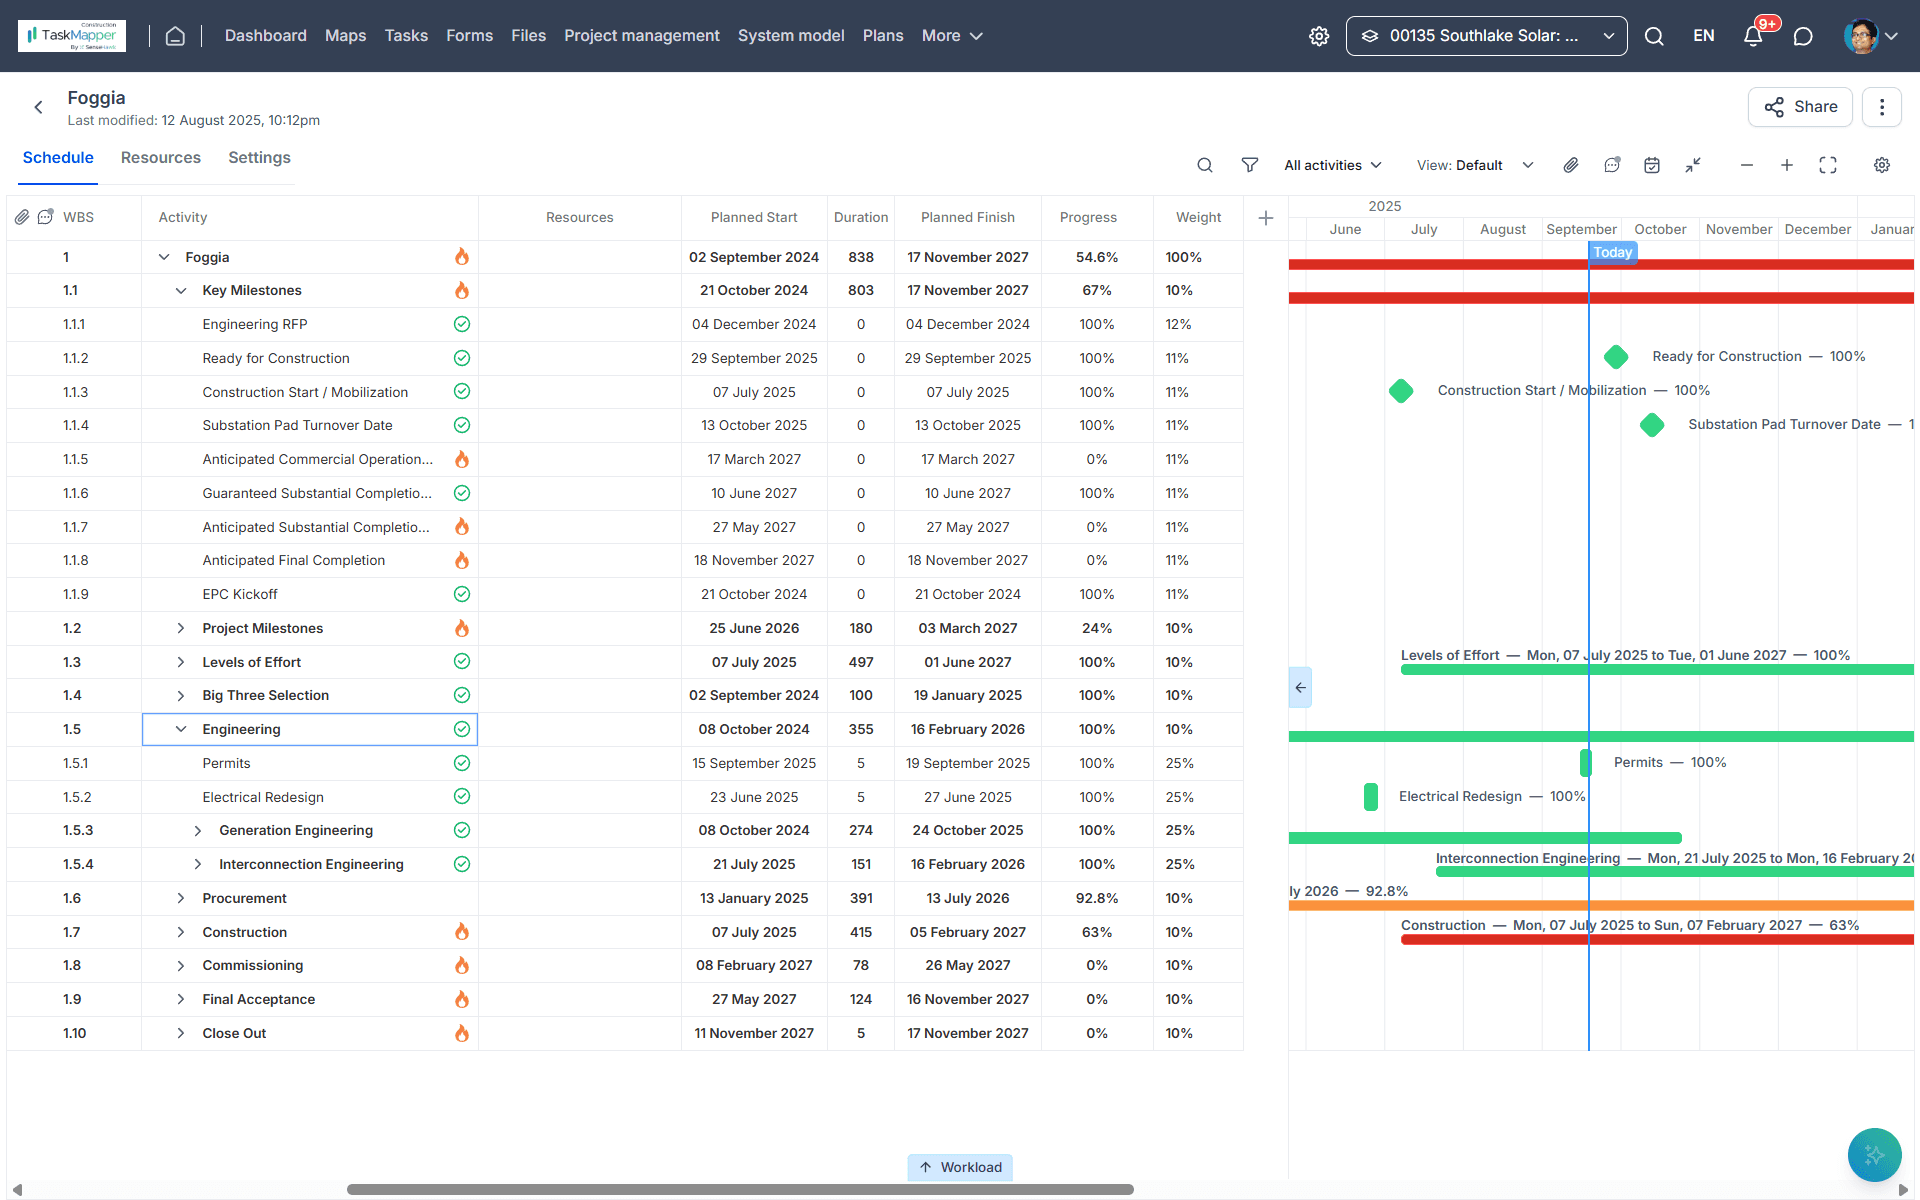Open notifications bell icon

[x=1753, y=36]
